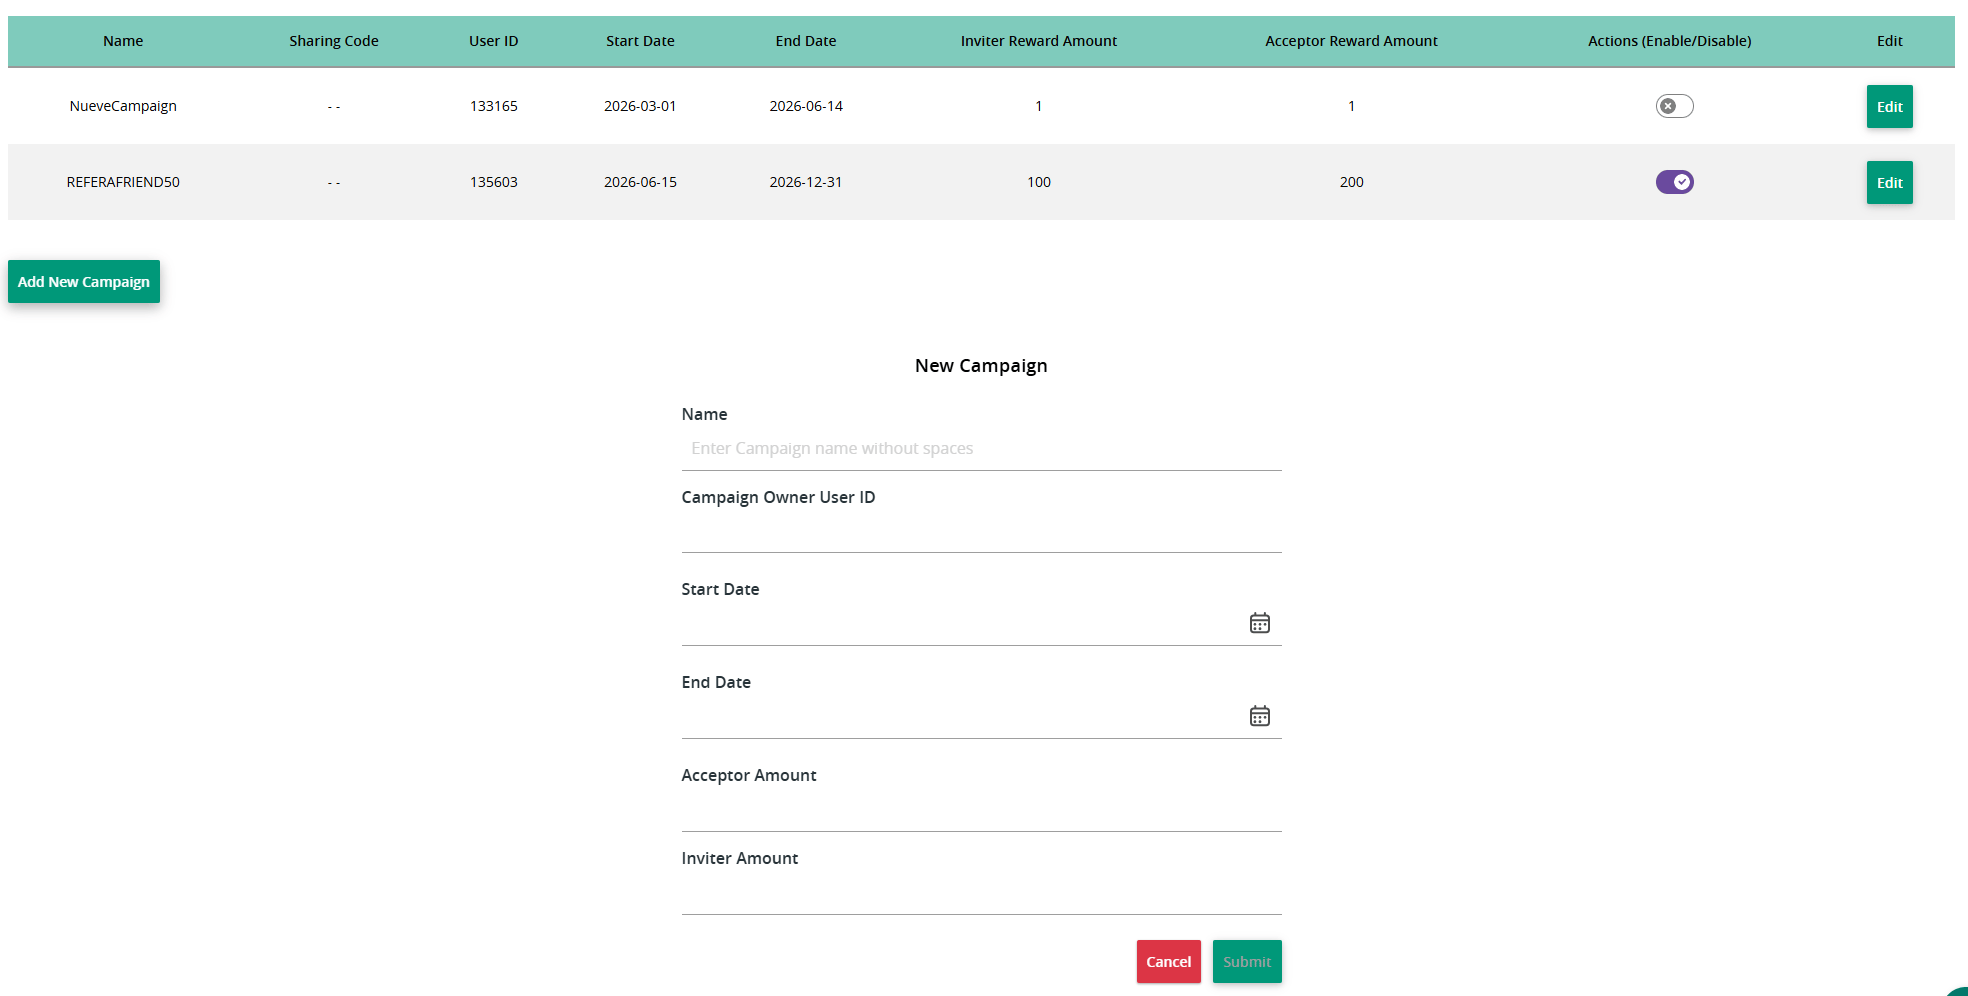Select start date 2026-03-01 cell

[640, 106]
